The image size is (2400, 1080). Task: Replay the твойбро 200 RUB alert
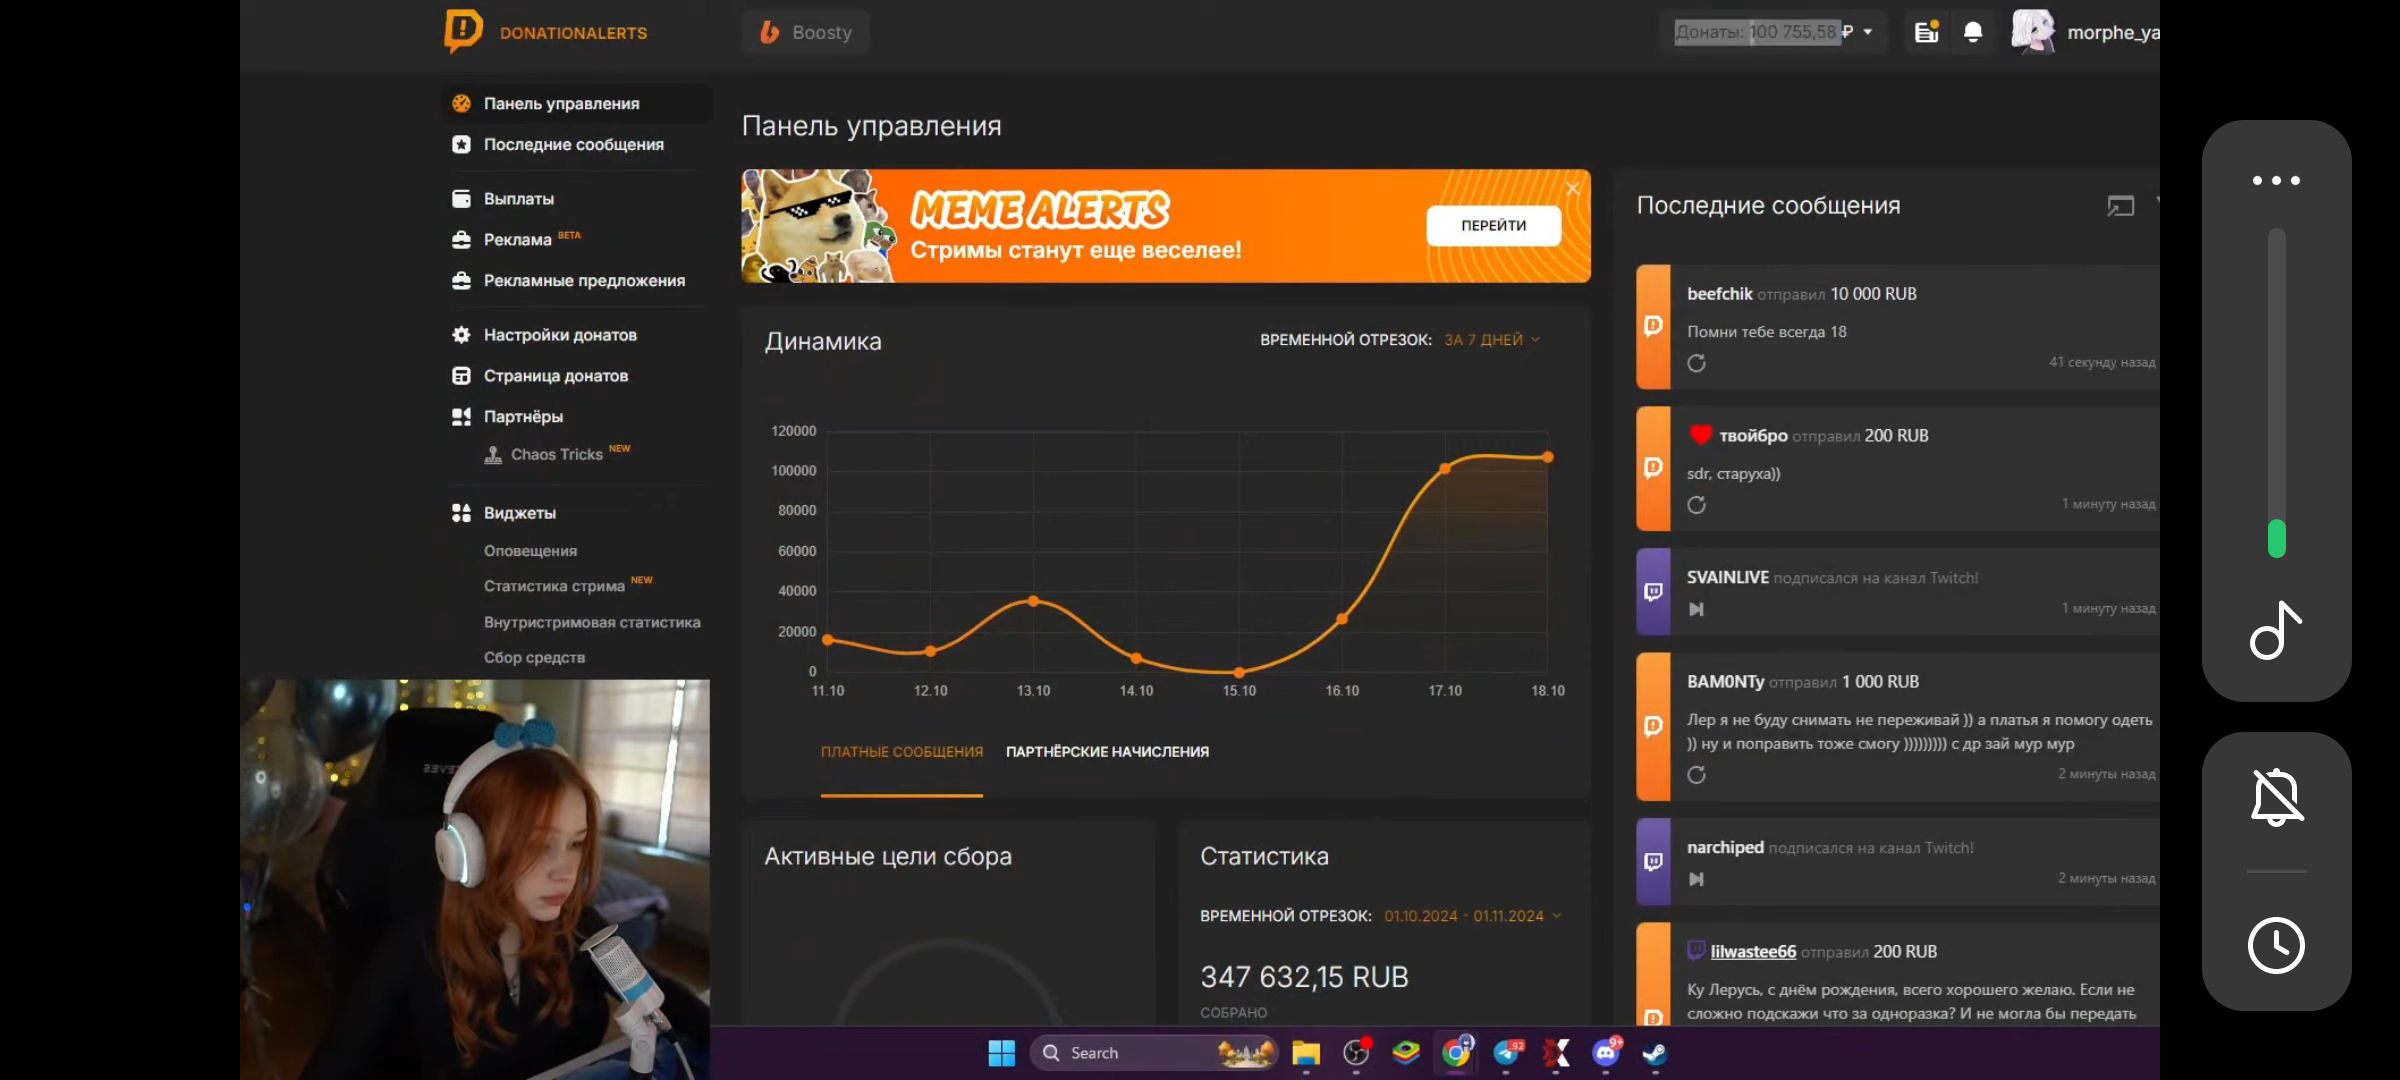(x=1696, y=505)
